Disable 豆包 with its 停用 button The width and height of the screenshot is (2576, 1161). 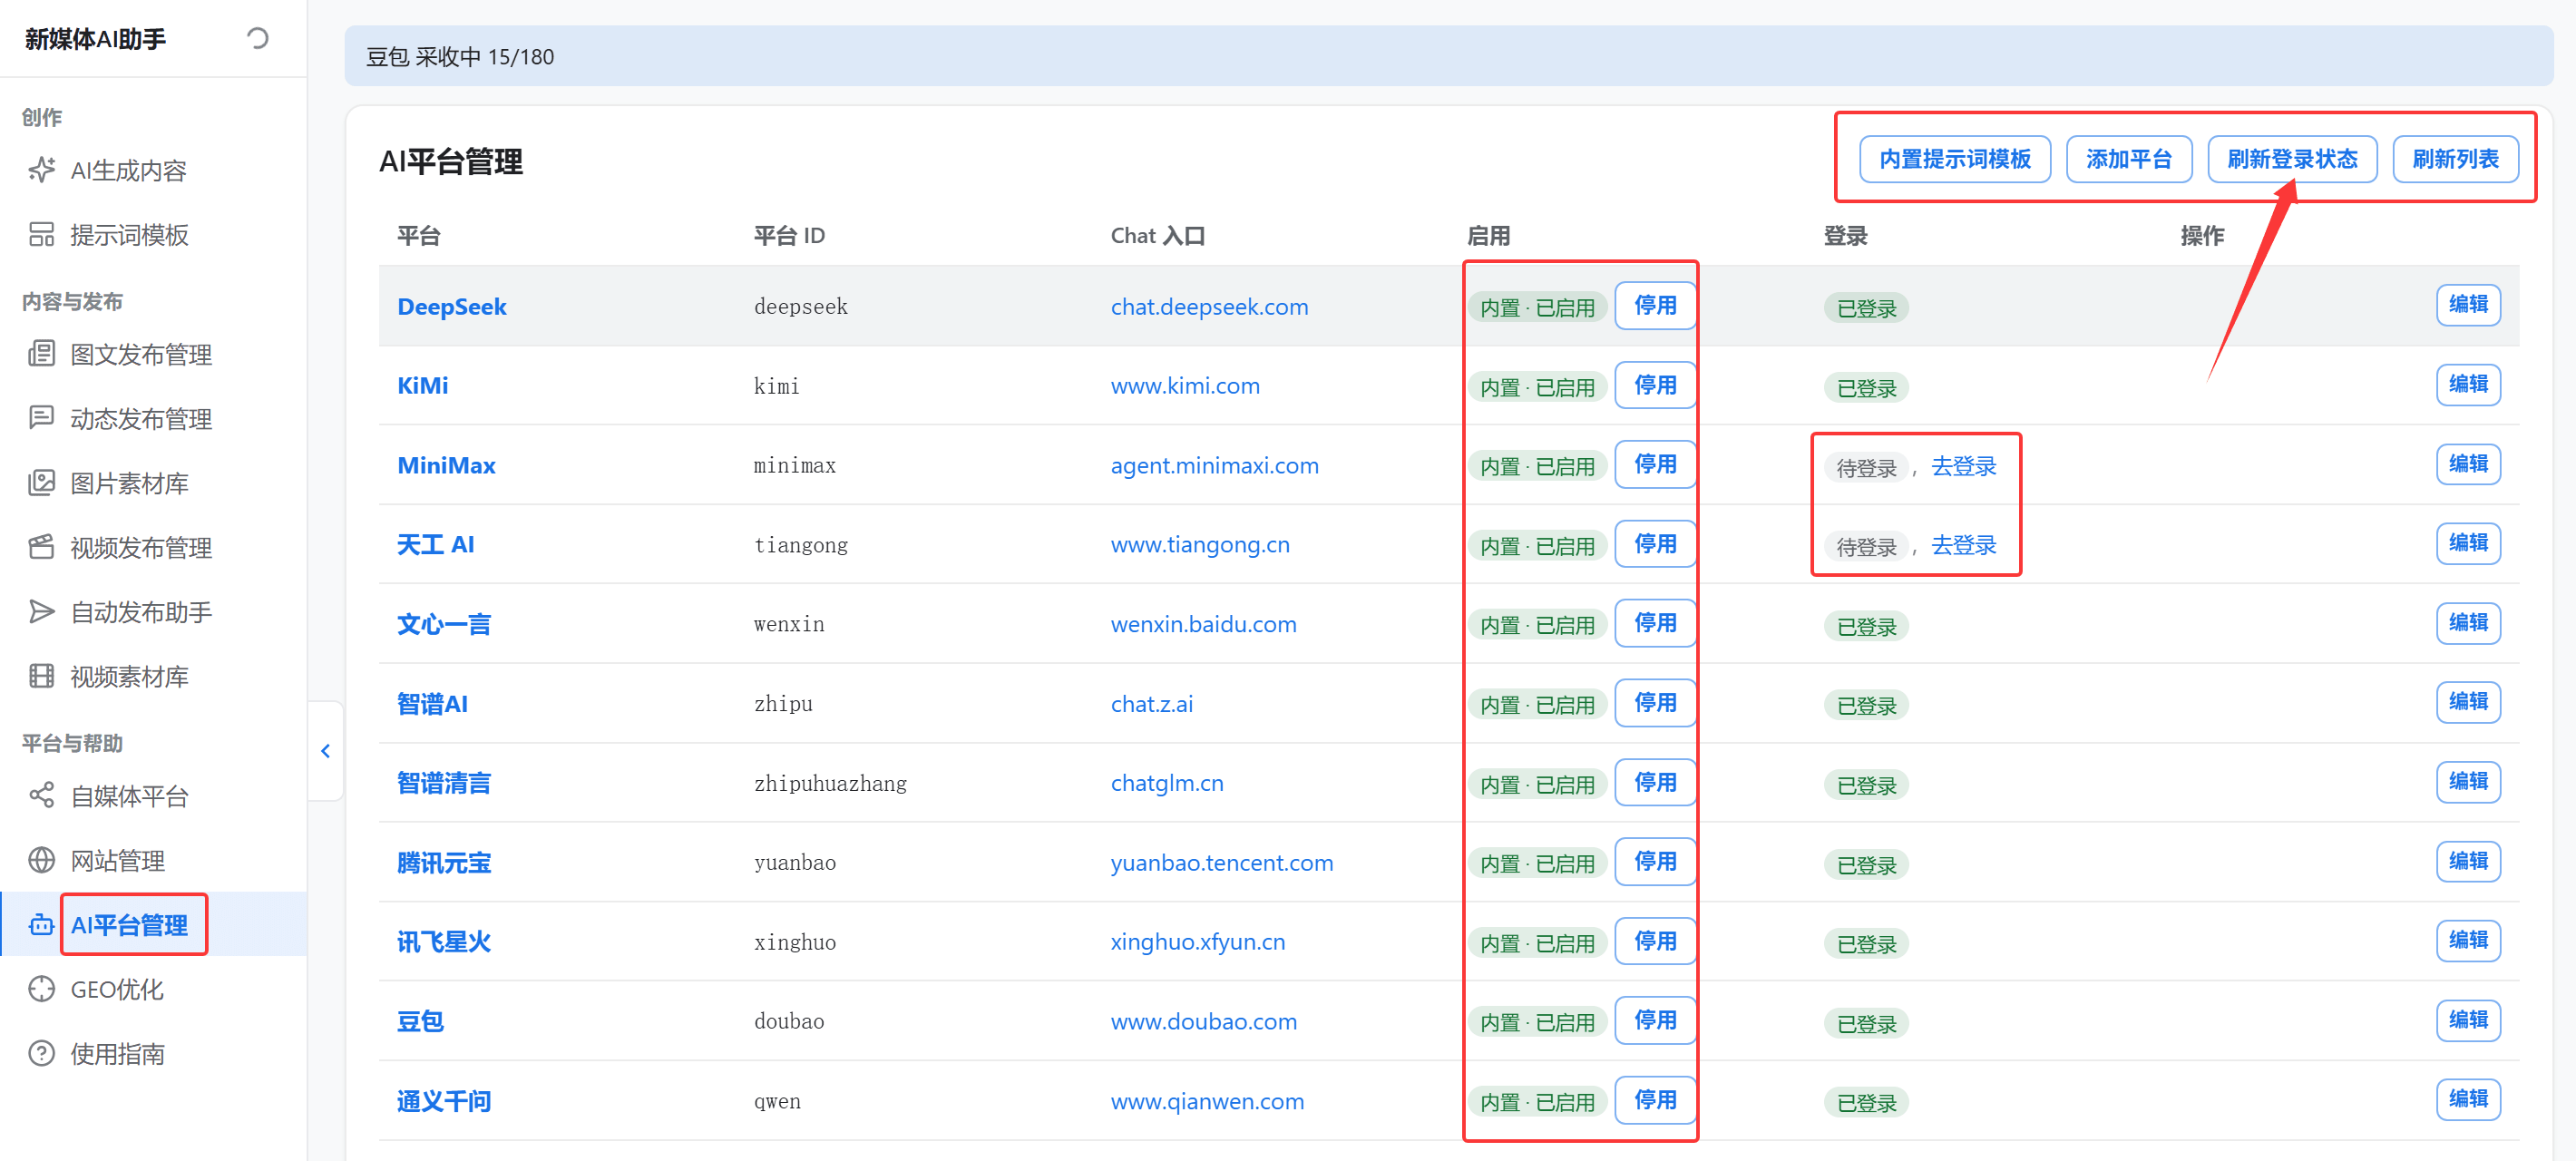click(1655, 1021)
